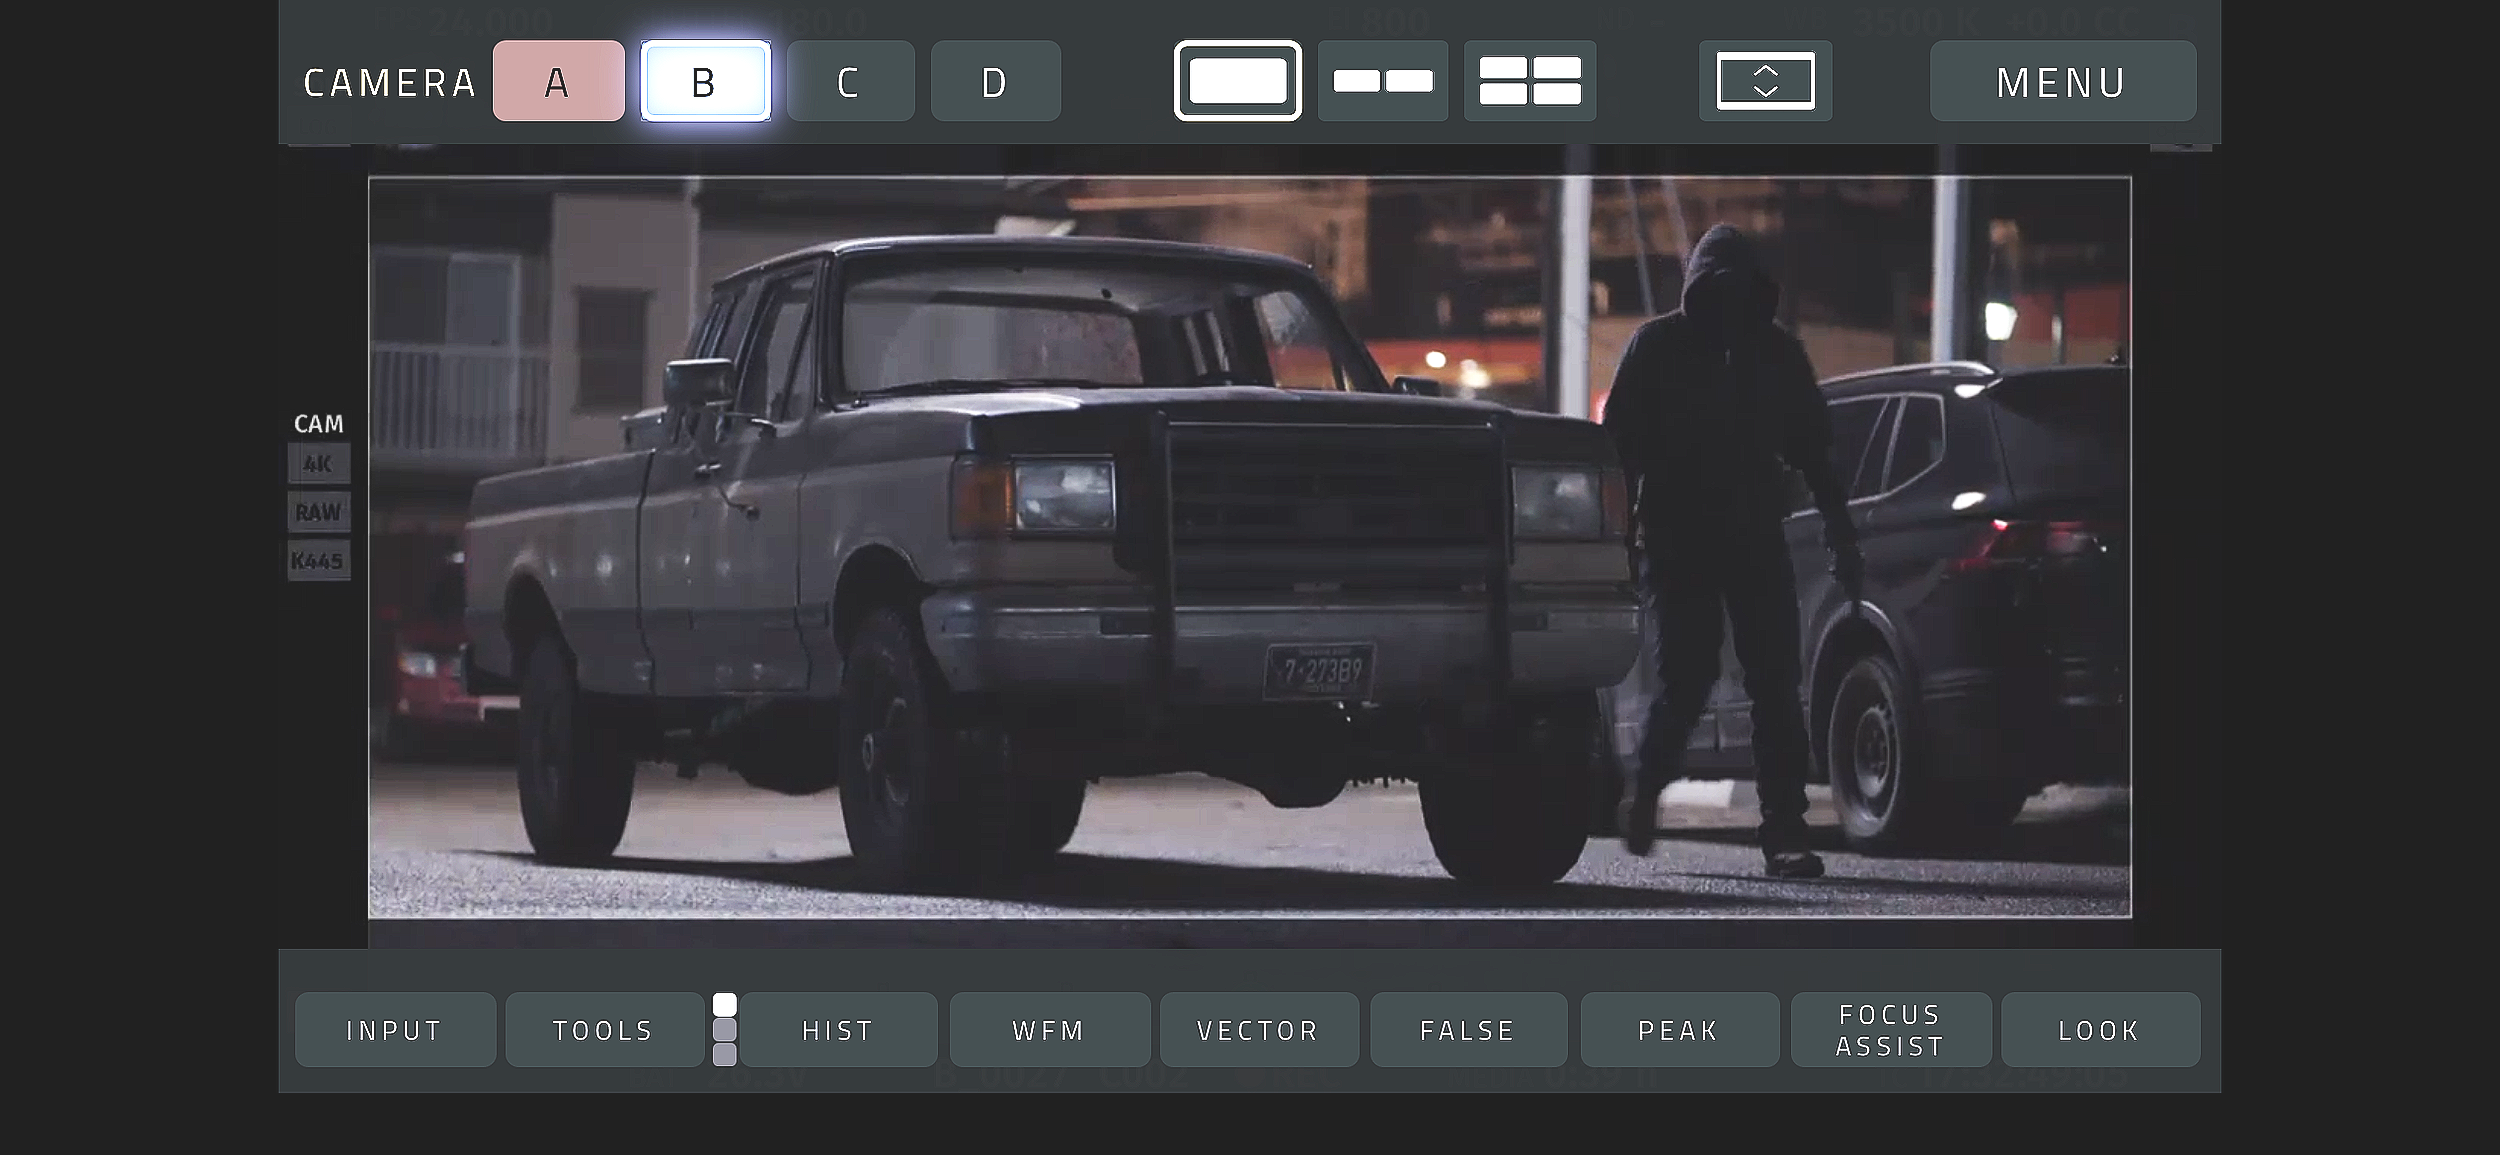Viewport: 2500px width, 1155px height.
Task: Expand the TOOLS options
Action: point(603,1030)
